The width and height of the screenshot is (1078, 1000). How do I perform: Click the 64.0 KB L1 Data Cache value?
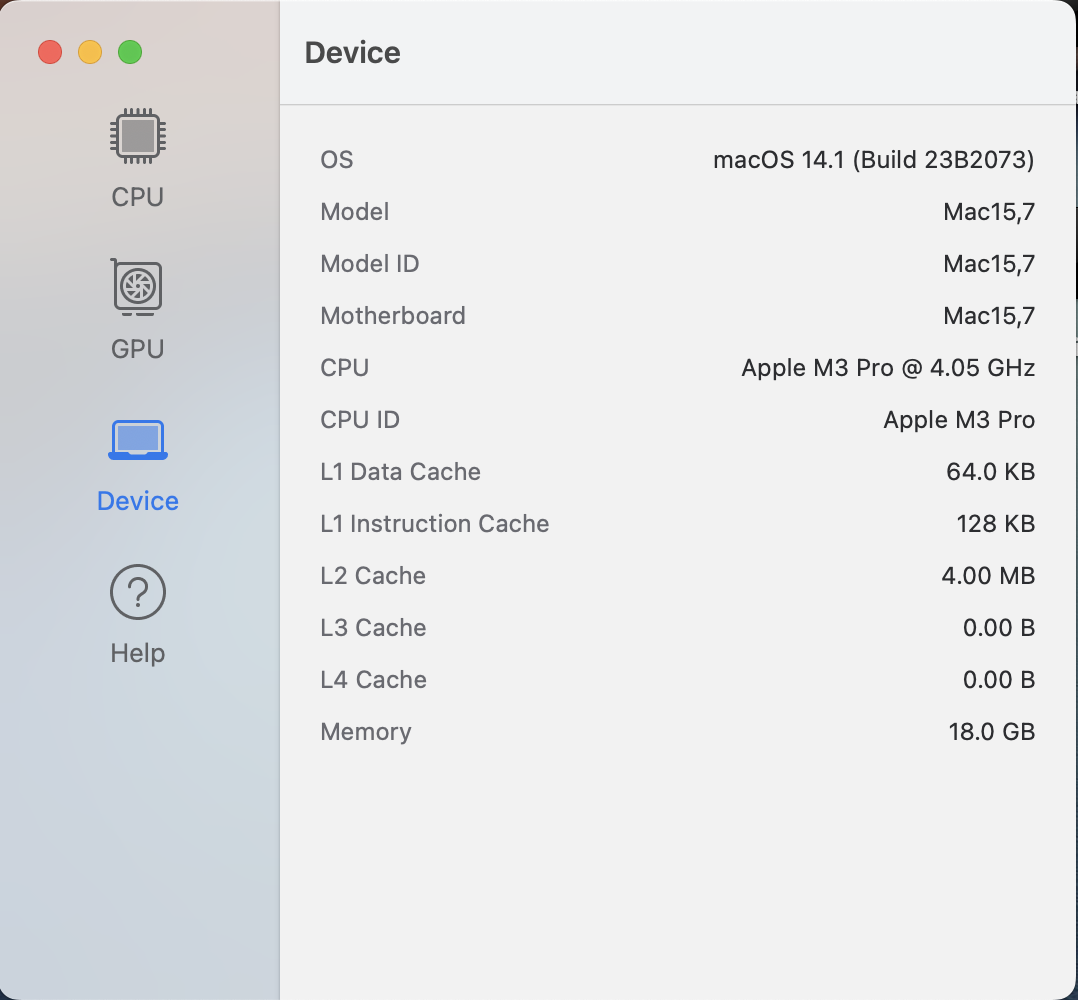pos(989,472)
